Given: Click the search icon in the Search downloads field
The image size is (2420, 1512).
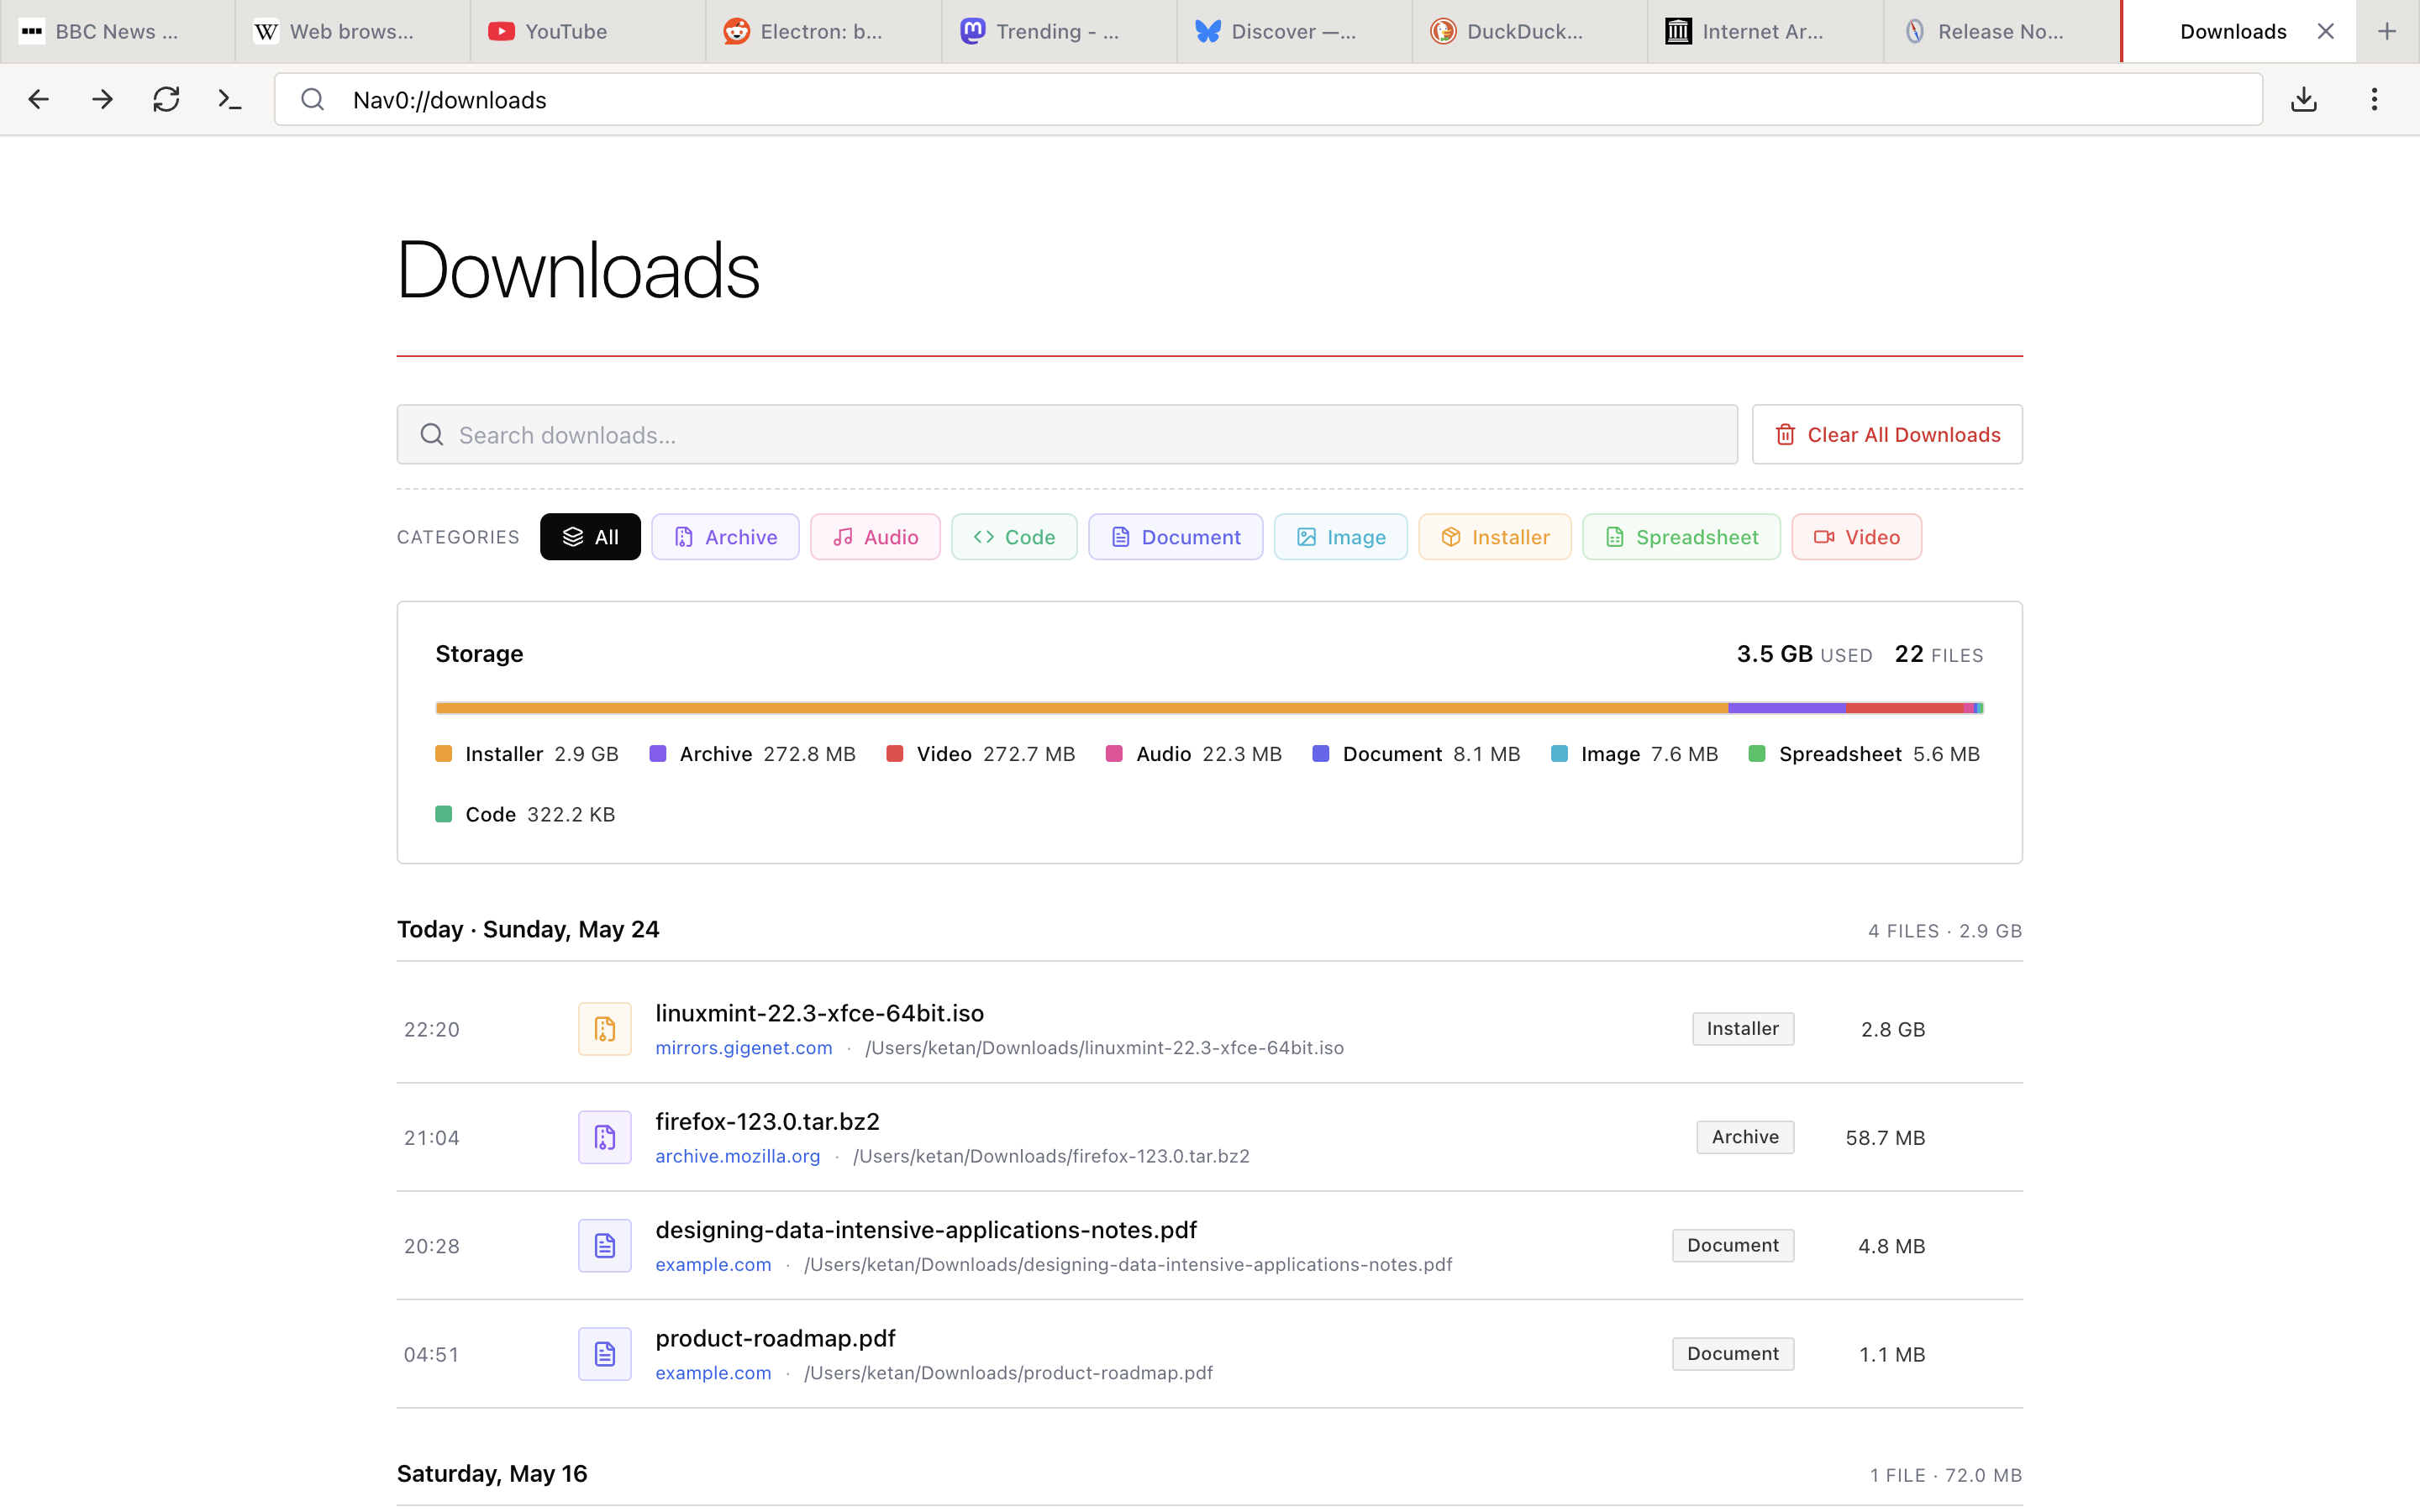Looking at the screenshot, I should pos(432,435).
